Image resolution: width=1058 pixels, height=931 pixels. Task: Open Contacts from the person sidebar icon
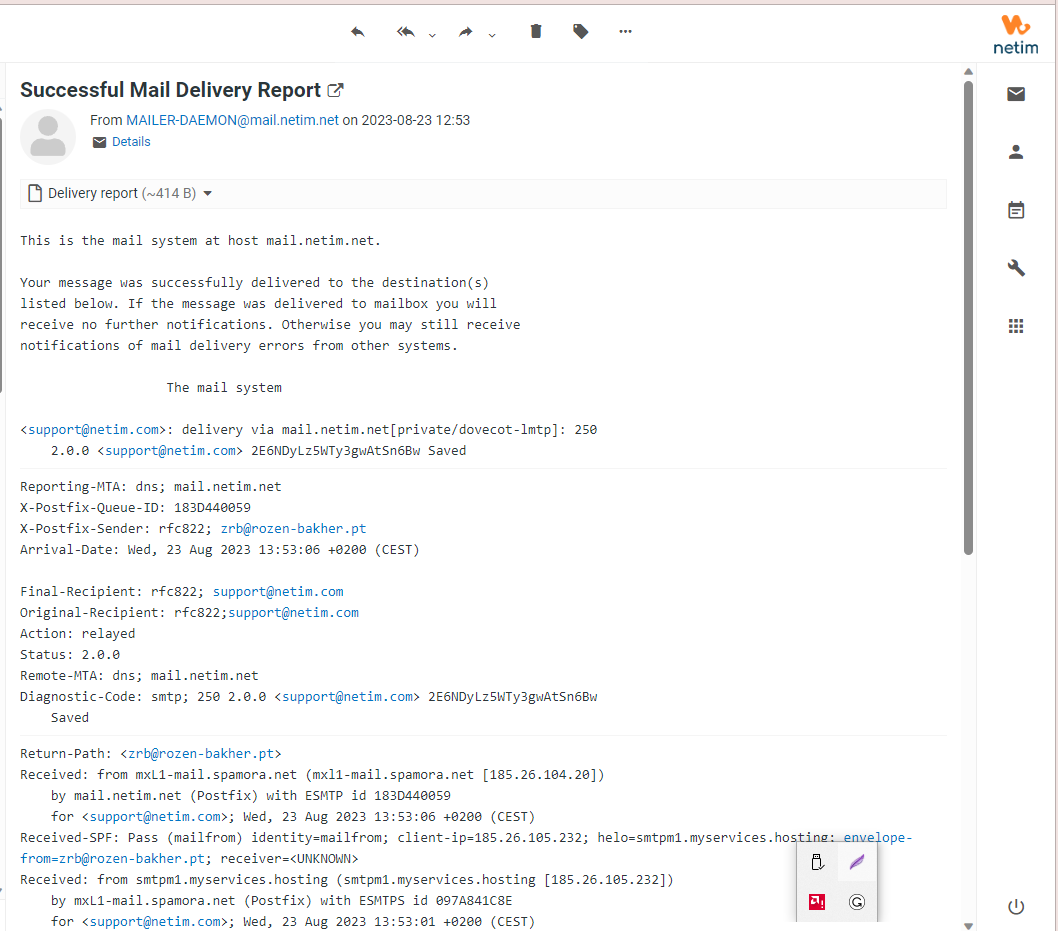pos(1015,152)
